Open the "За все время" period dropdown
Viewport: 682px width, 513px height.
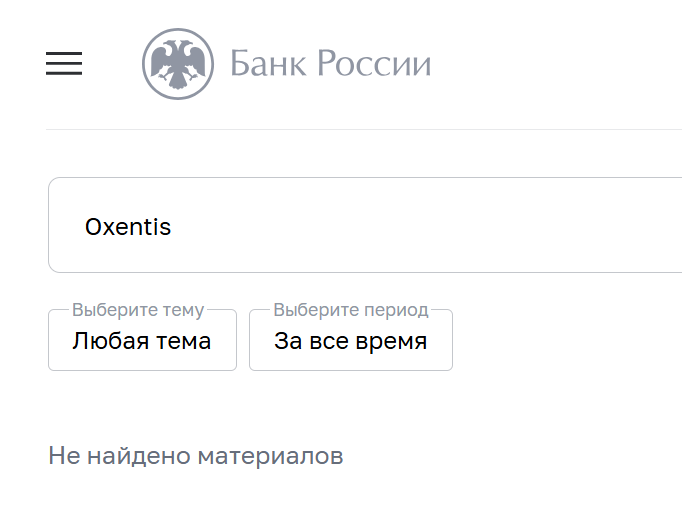click(x=350, y=341)
